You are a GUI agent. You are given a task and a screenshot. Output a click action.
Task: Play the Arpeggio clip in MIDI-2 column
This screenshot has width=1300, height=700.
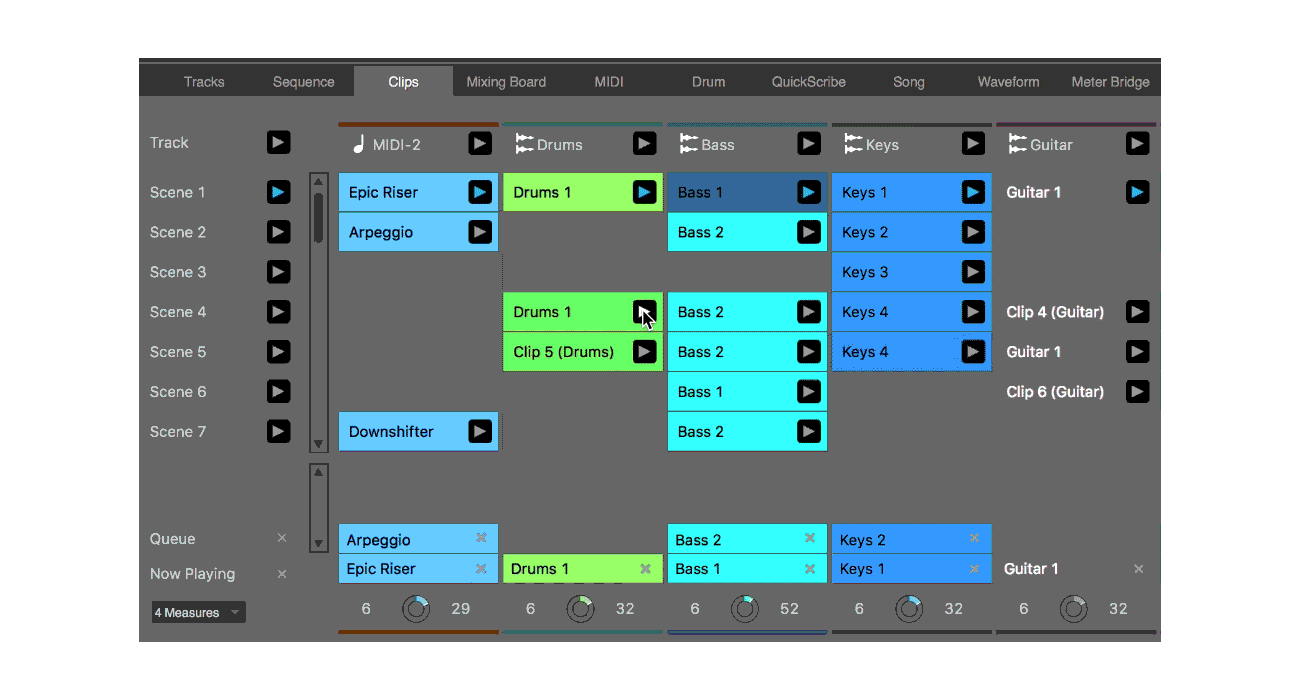(480, 232)
